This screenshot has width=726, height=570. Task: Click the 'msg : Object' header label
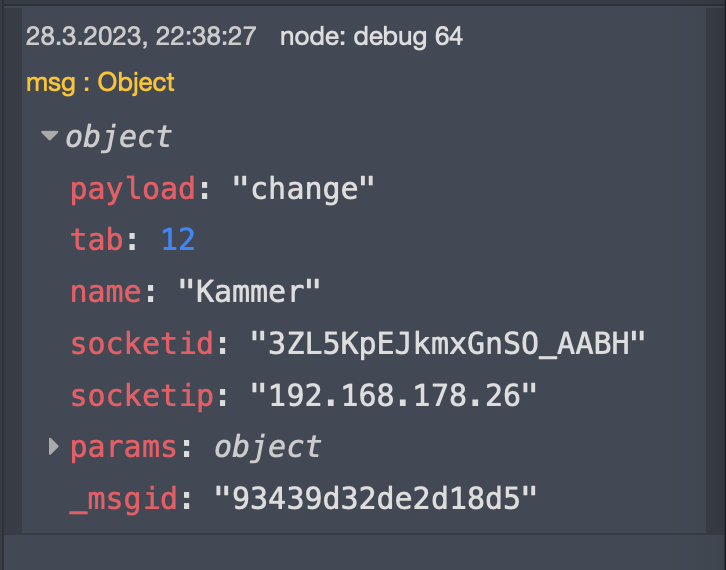coord(100,82)
